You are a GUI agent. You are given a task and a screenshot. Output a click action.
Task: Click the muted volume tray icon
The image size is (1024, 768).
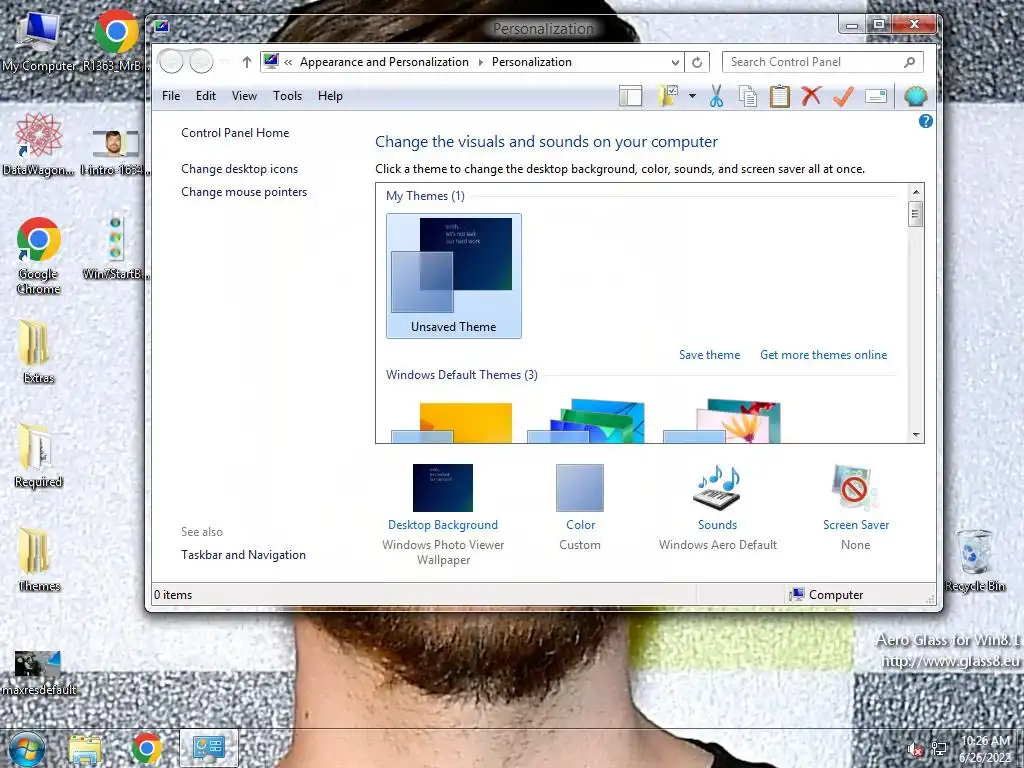pyautogui.click(x=916, y=750)
